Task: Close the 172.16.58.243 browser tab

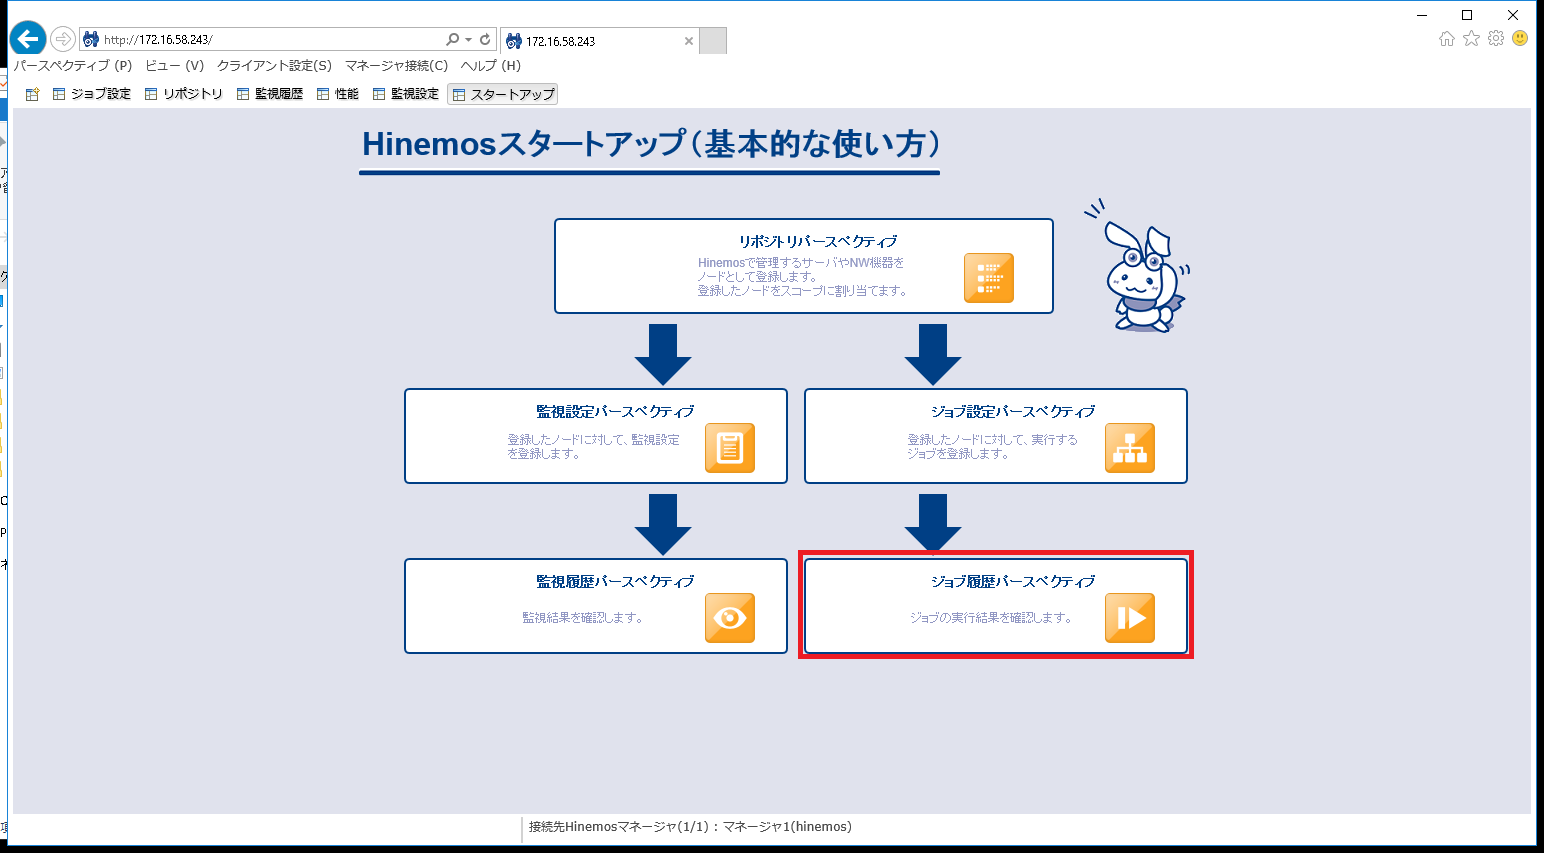Action: point(688,41)
